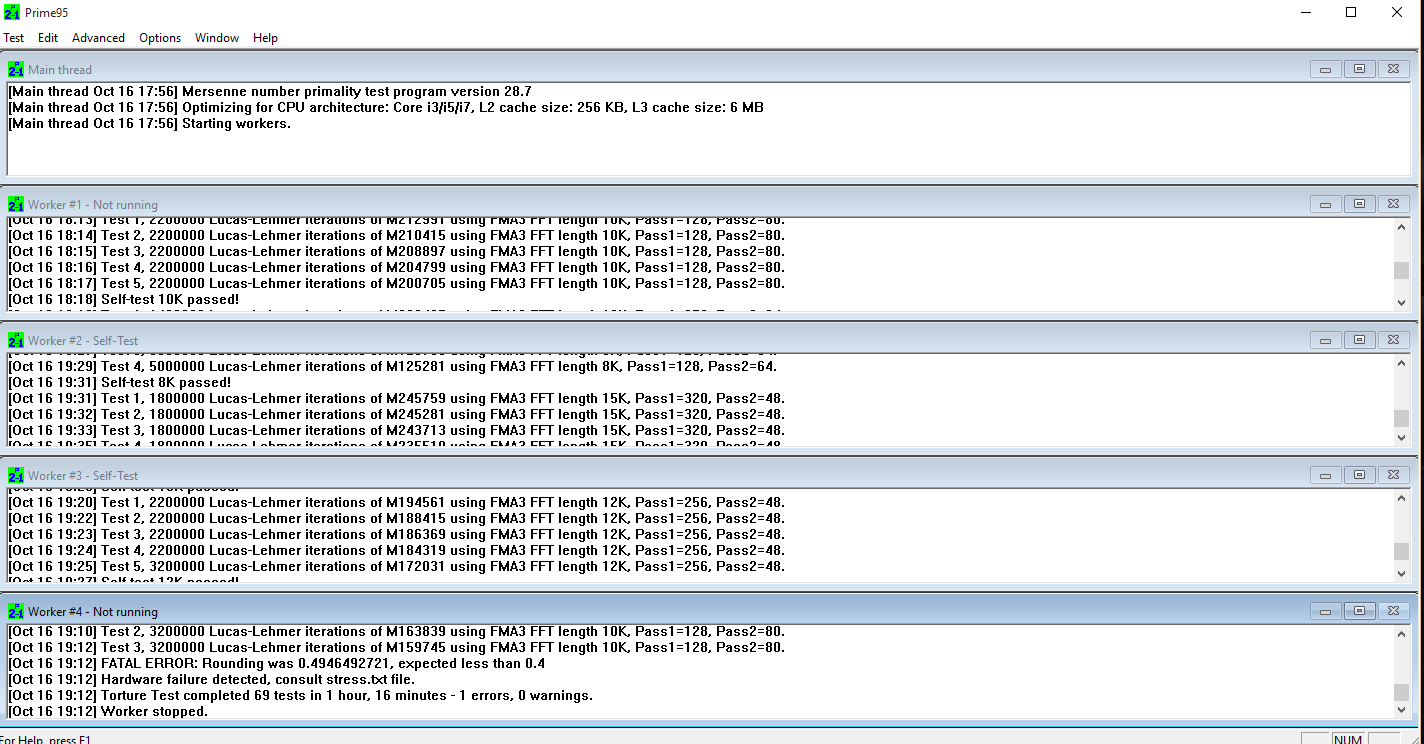The height and width of the screenshot is (744, 1424).
Task: Minimize the Main thread child window
Action: point(1325,69)
